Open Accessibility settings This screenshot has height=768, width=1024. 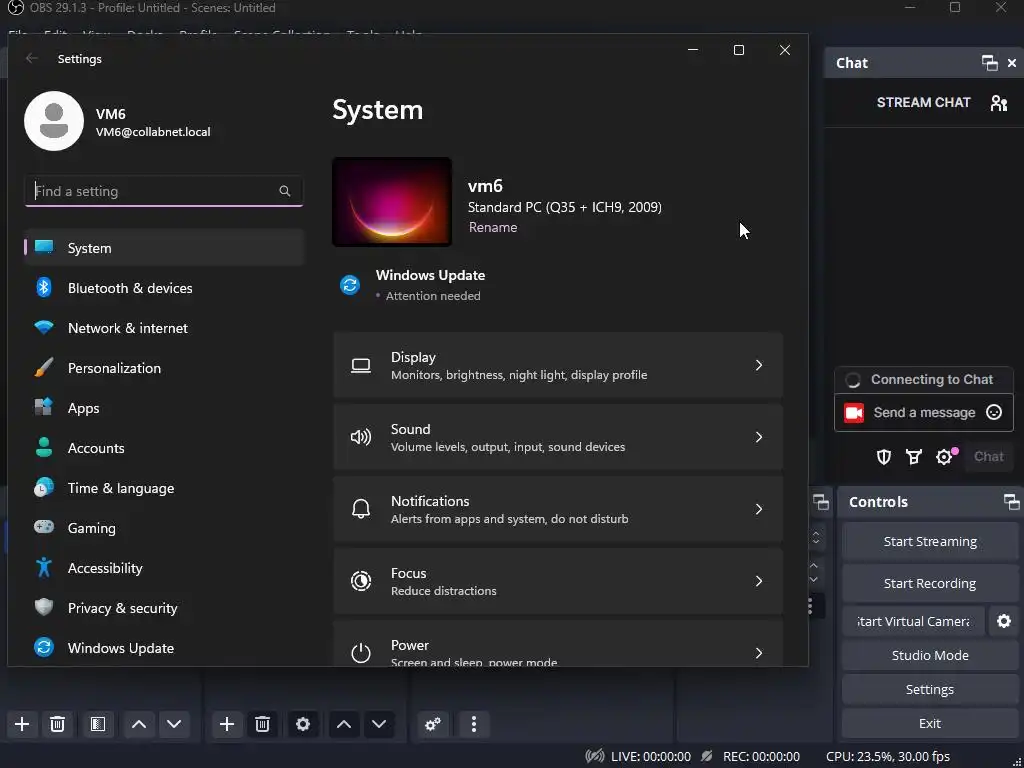pyautogui.click(x=164, y=568)
